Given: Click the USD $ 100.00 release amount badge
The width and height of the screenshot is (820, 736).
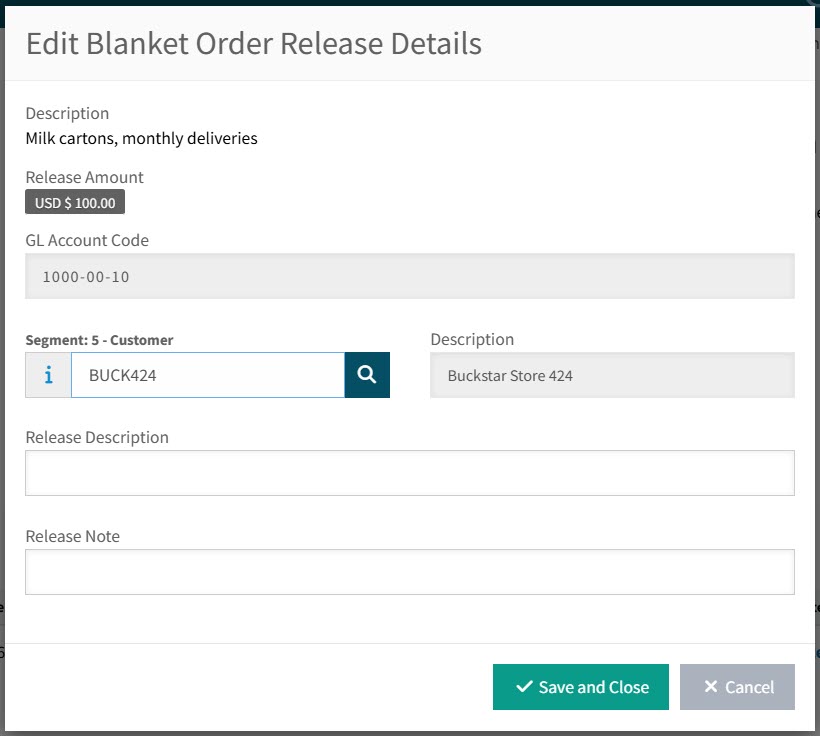Looking at the screenshot, I should (x=74, y=201).
